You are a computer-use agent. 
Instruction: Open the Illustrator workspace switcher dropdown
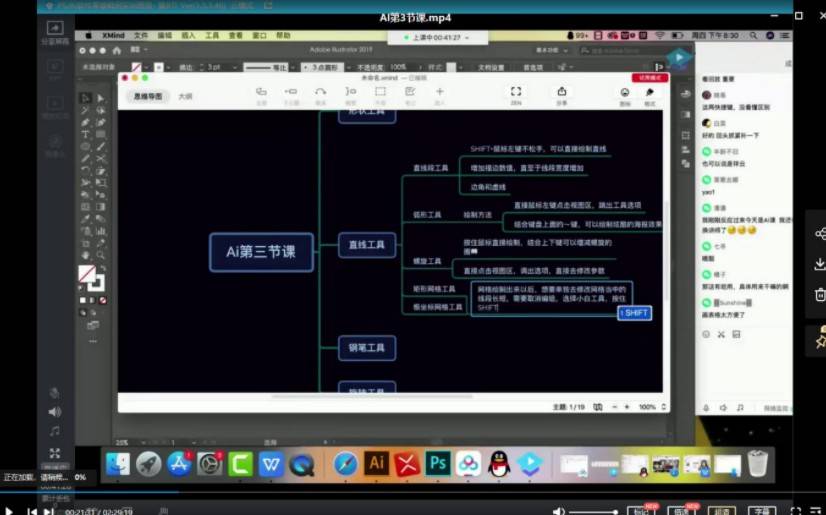(551, 51)
